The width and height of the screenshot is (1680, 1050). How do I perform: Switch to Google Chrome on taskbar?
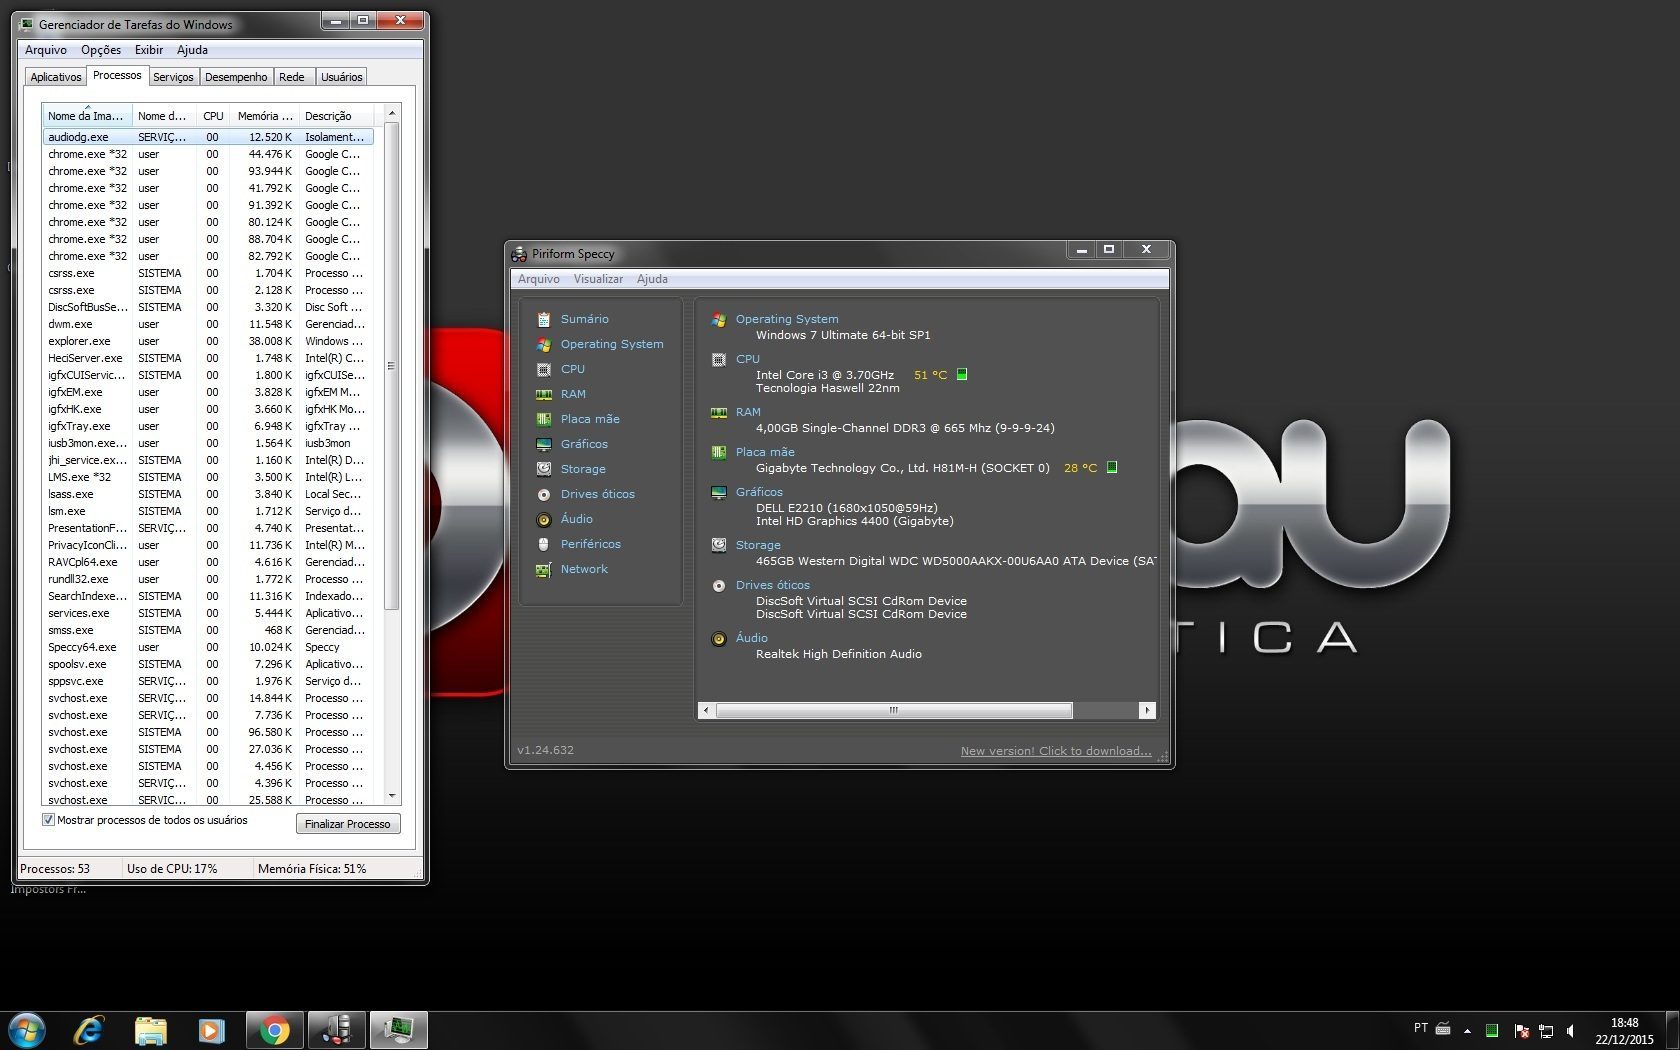(274, 1030)
